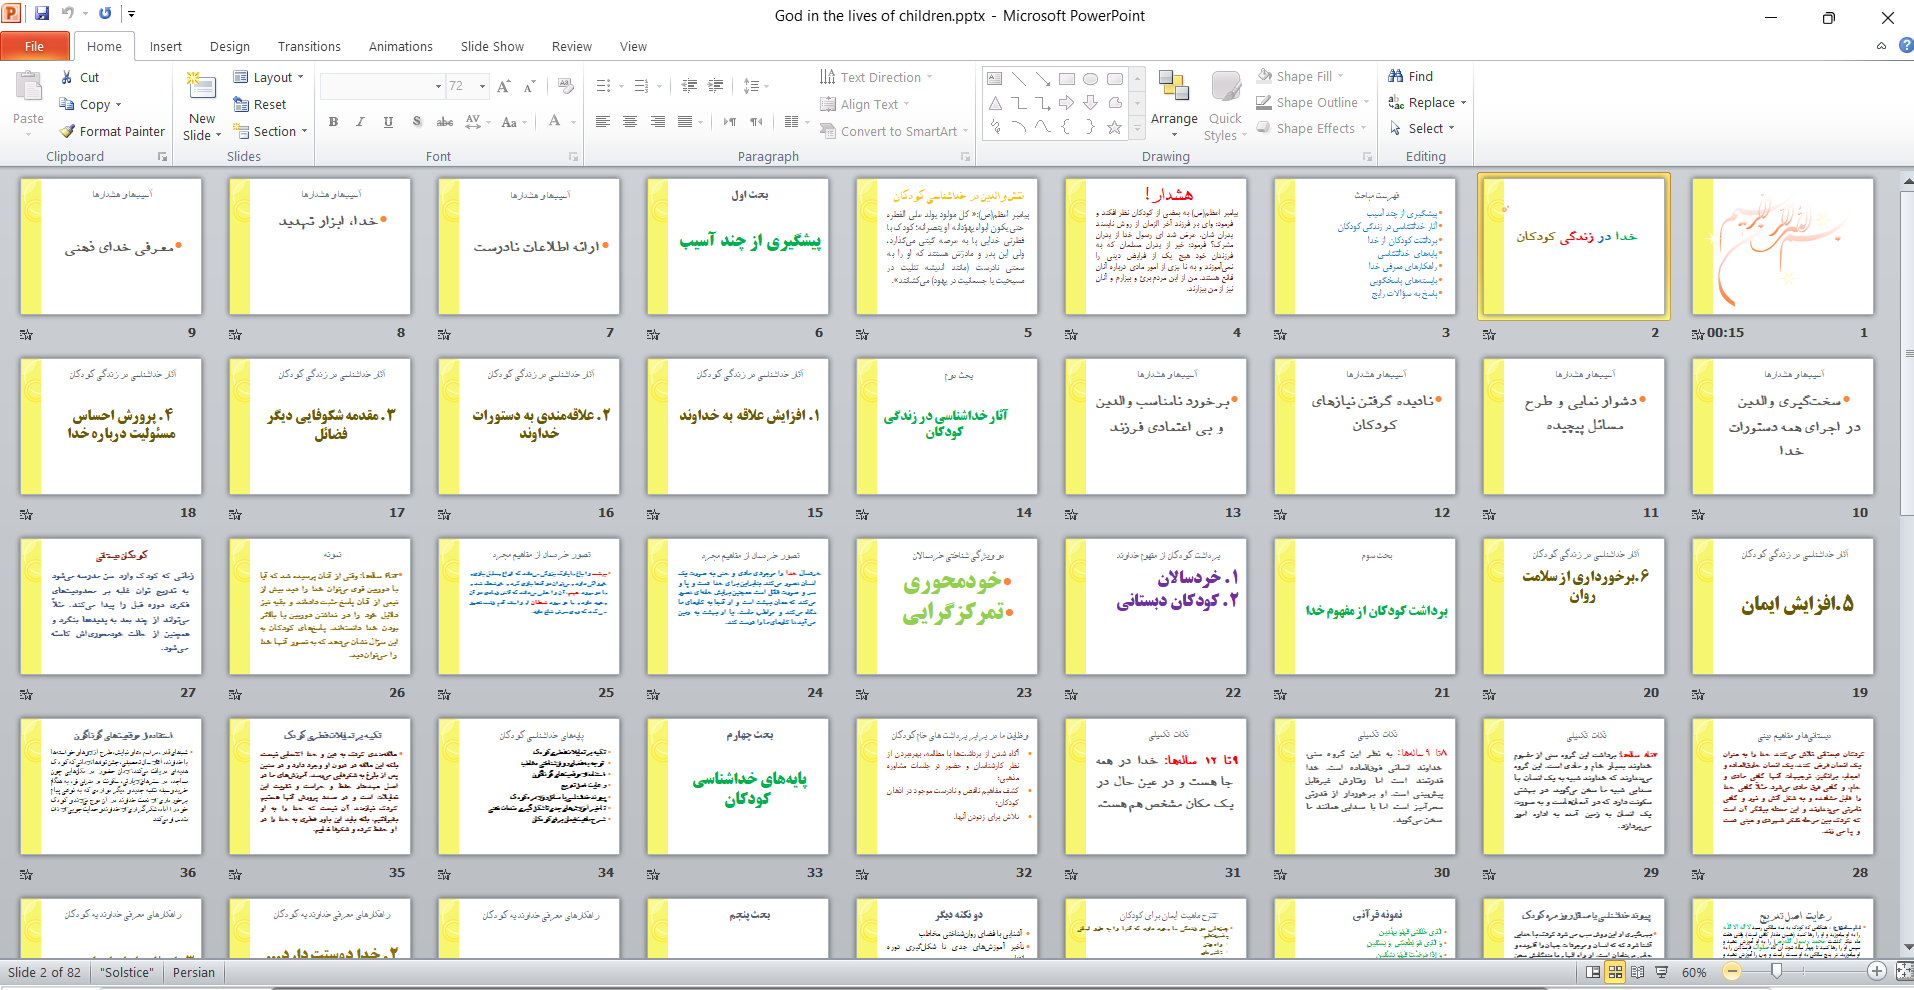This screenshot has width=1914, height=990.
Task: Click the Reset slide icon
Action: [x=241, y=104]
